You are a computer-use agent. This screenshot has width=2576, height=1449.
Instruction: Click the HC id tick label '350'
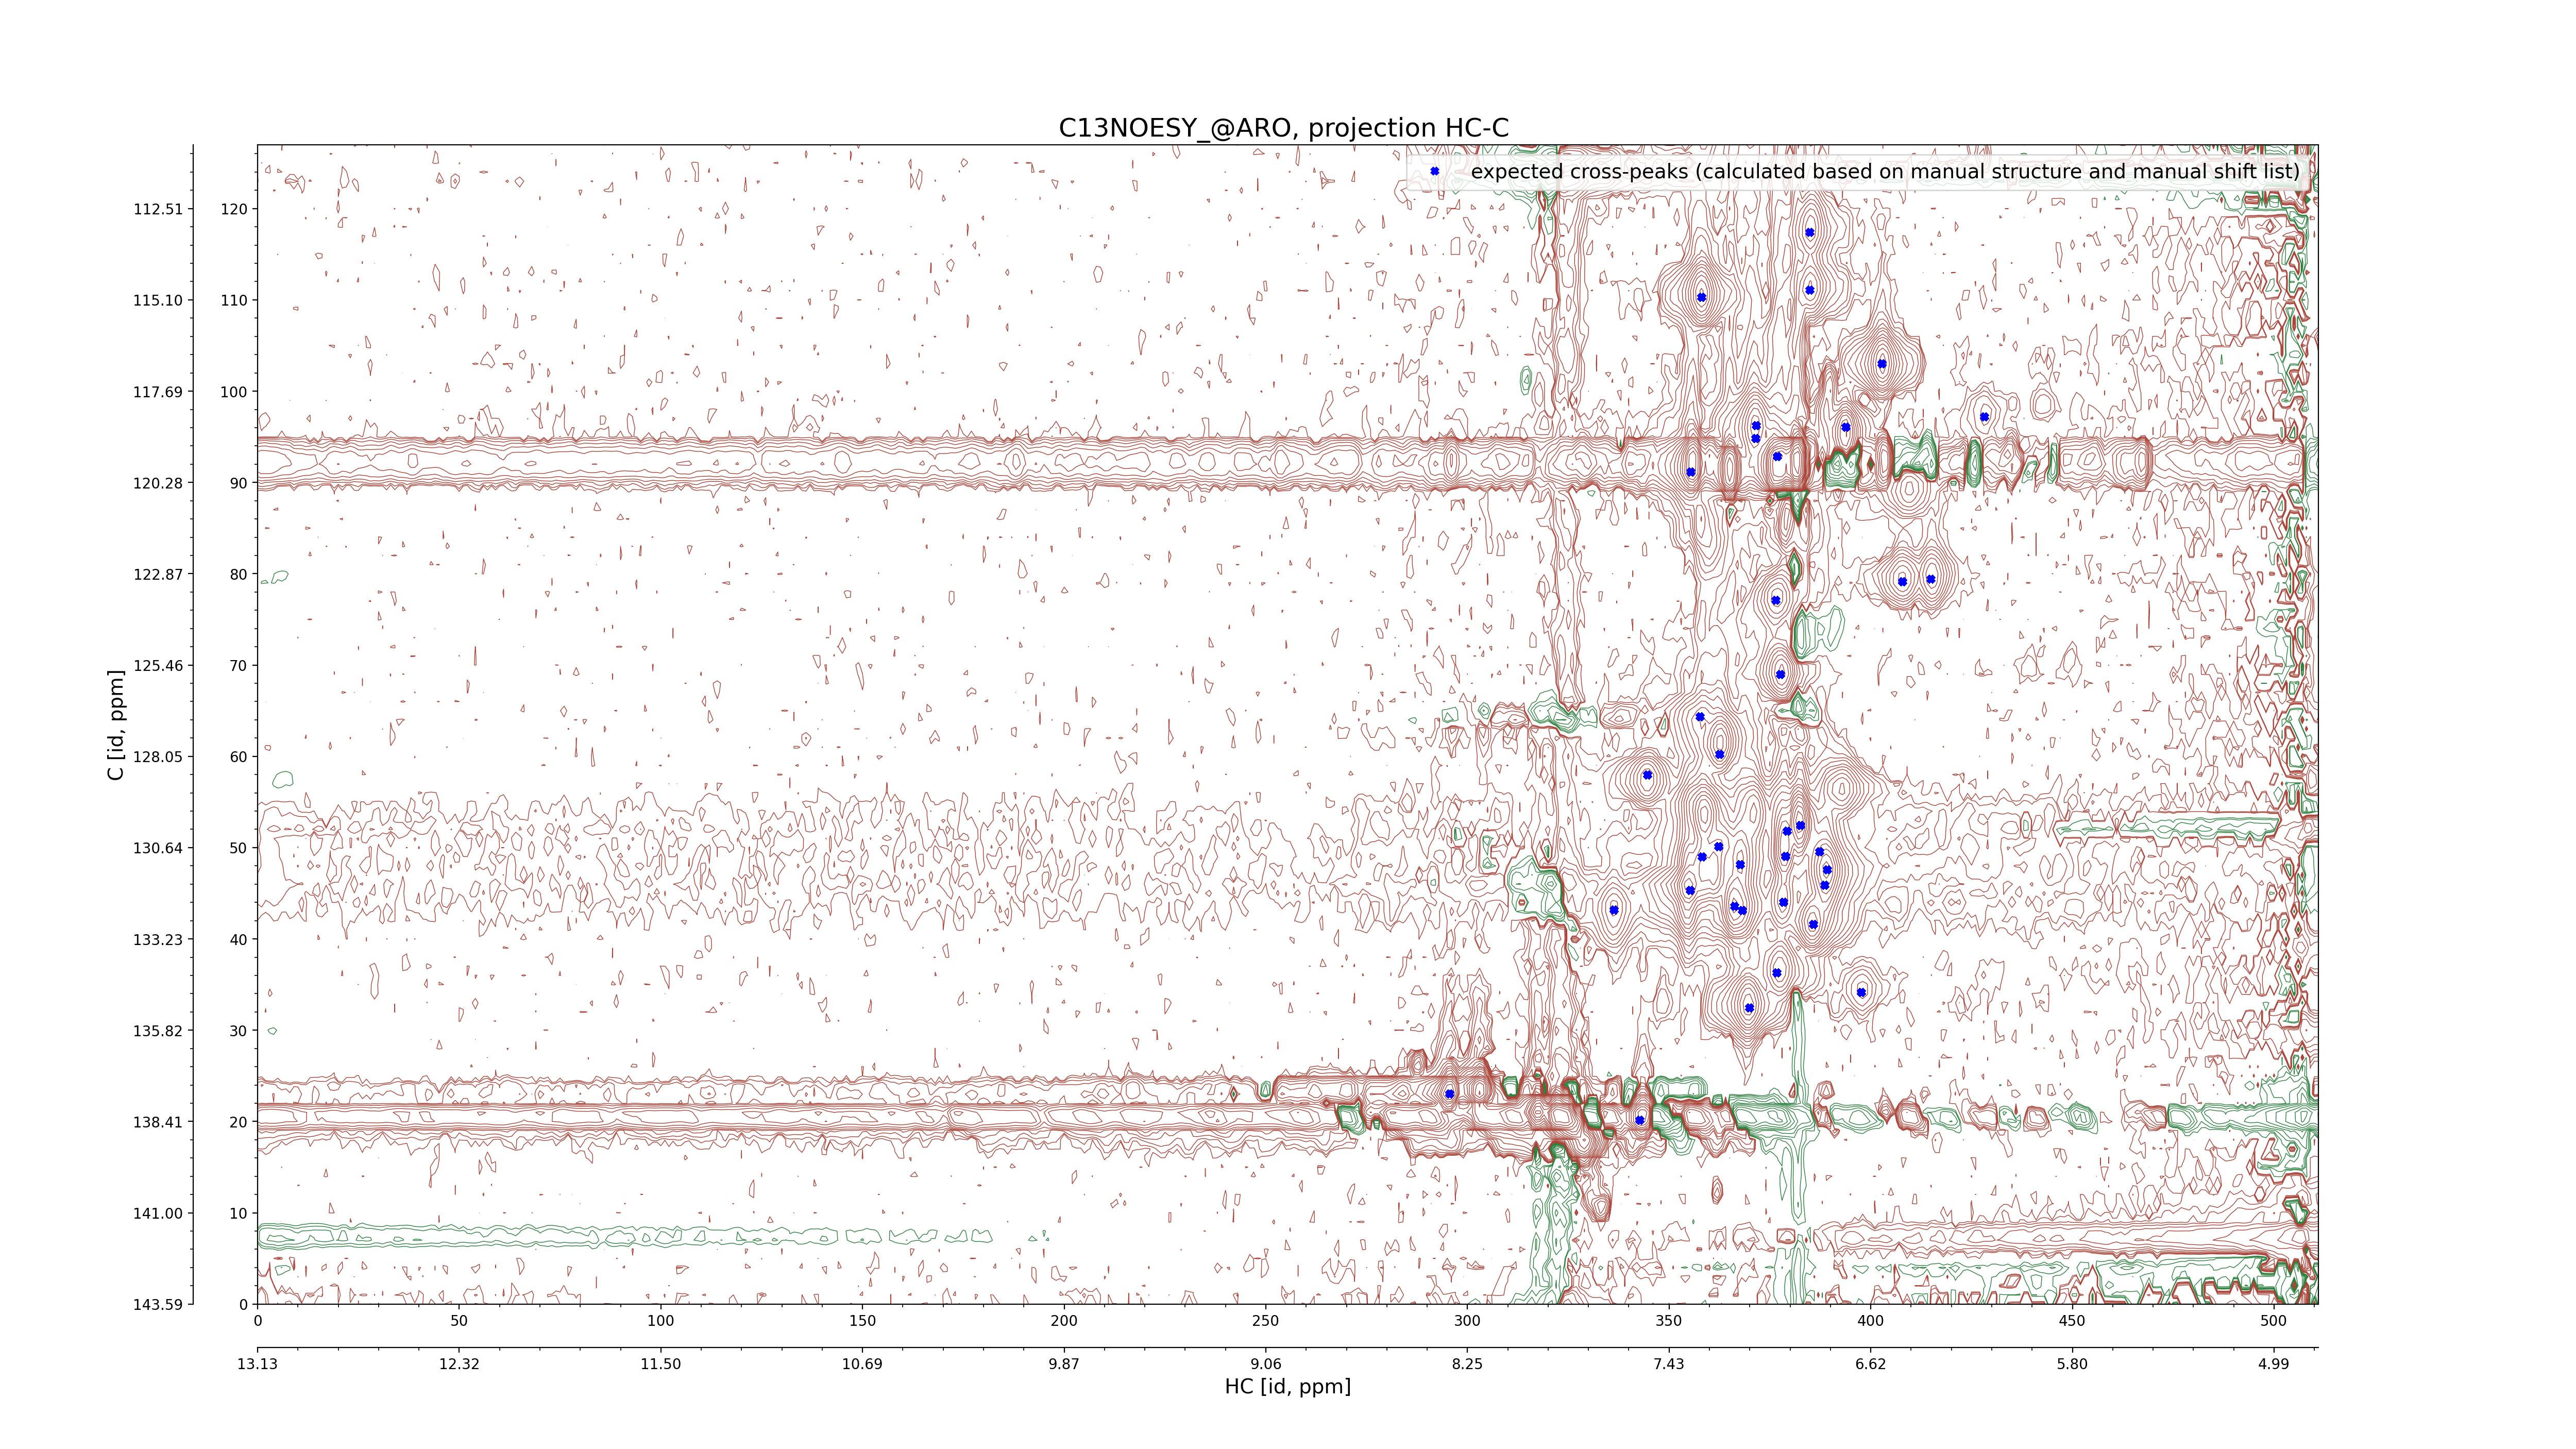click(x=1669, y=1321)
